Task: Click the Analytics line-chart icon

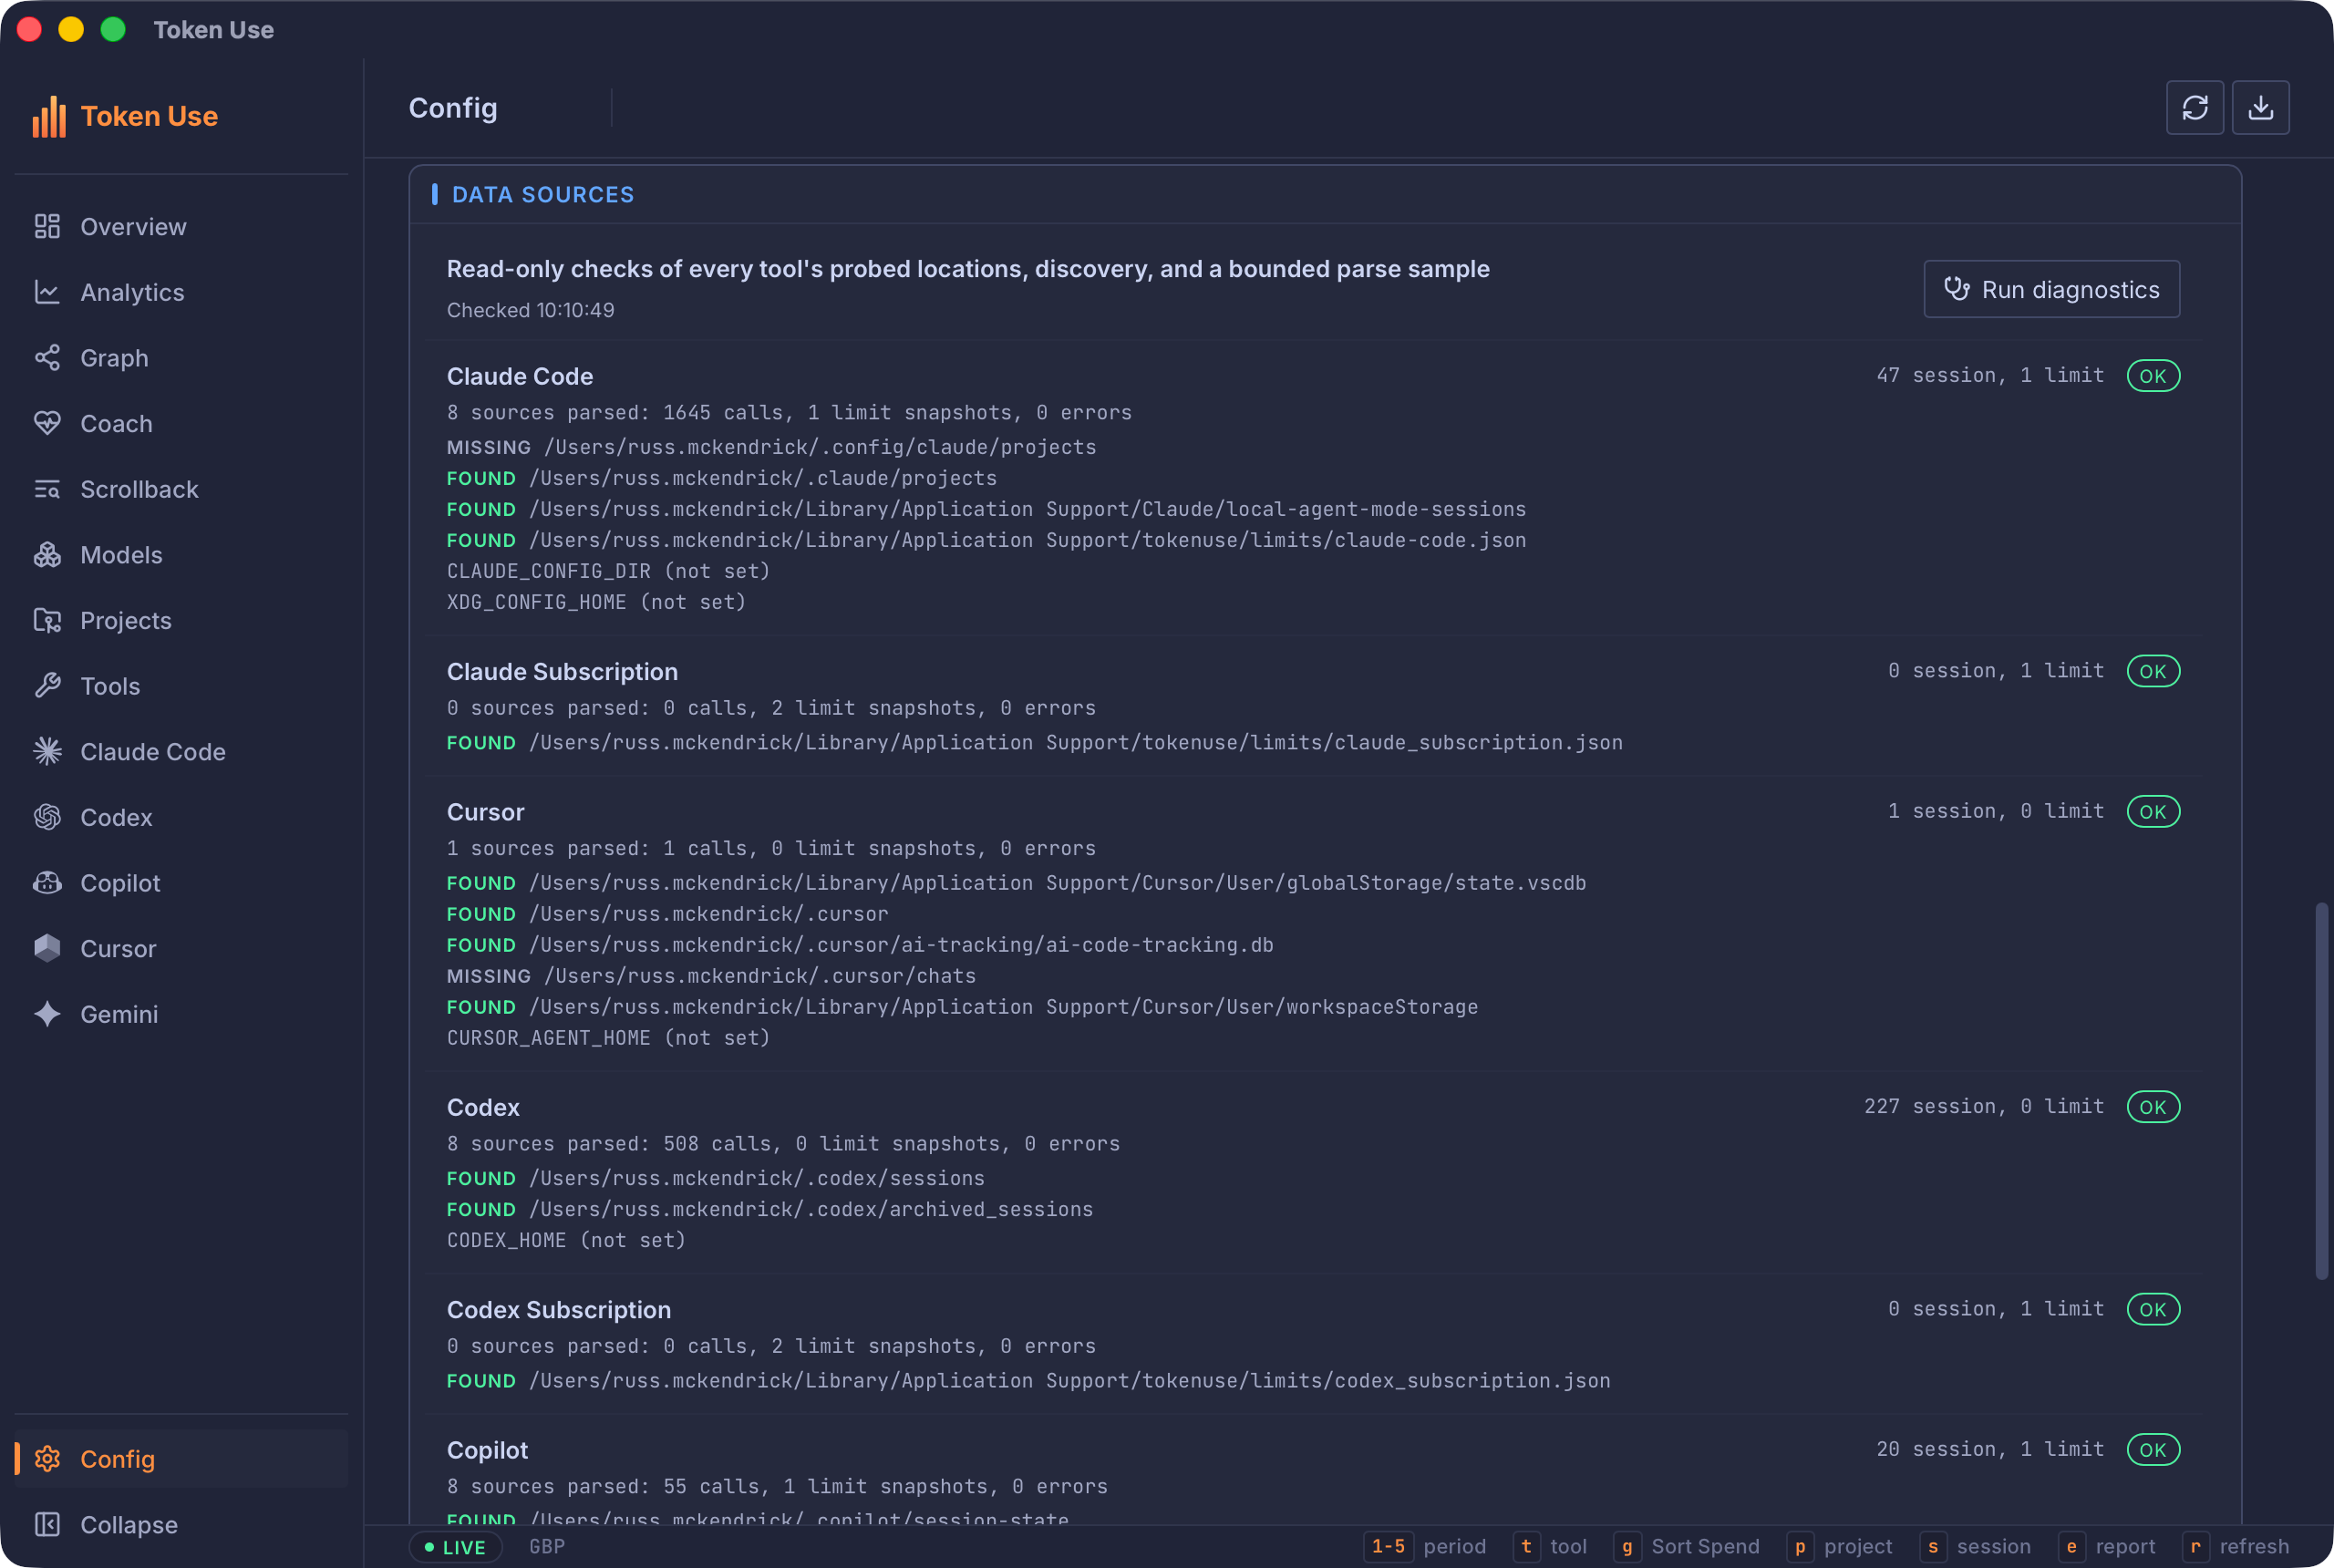Action: coord(47,292)
